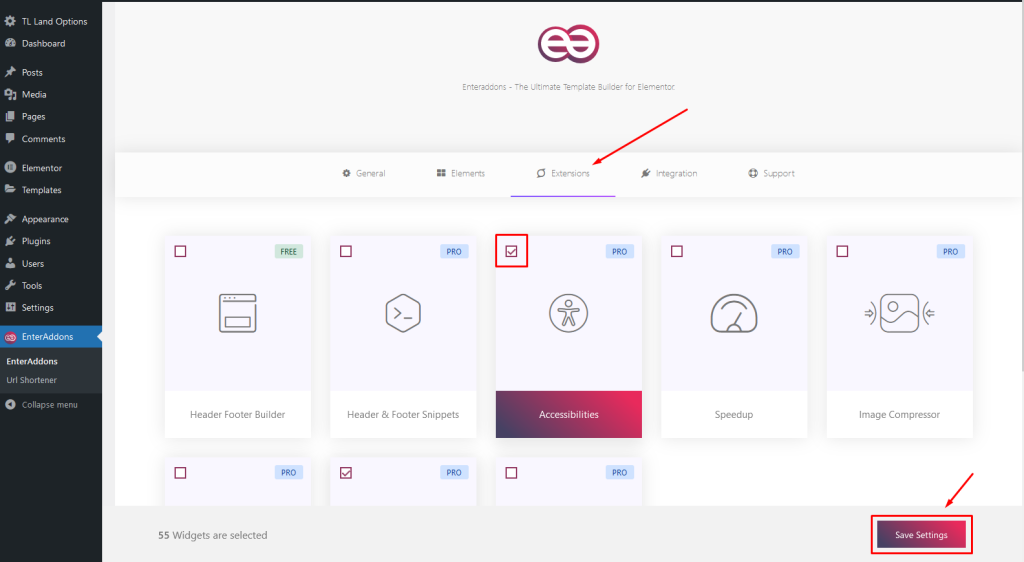Click the Speedup speedometer icon
This screenshot has height=562, width=1024.
[x=734, y=313]
